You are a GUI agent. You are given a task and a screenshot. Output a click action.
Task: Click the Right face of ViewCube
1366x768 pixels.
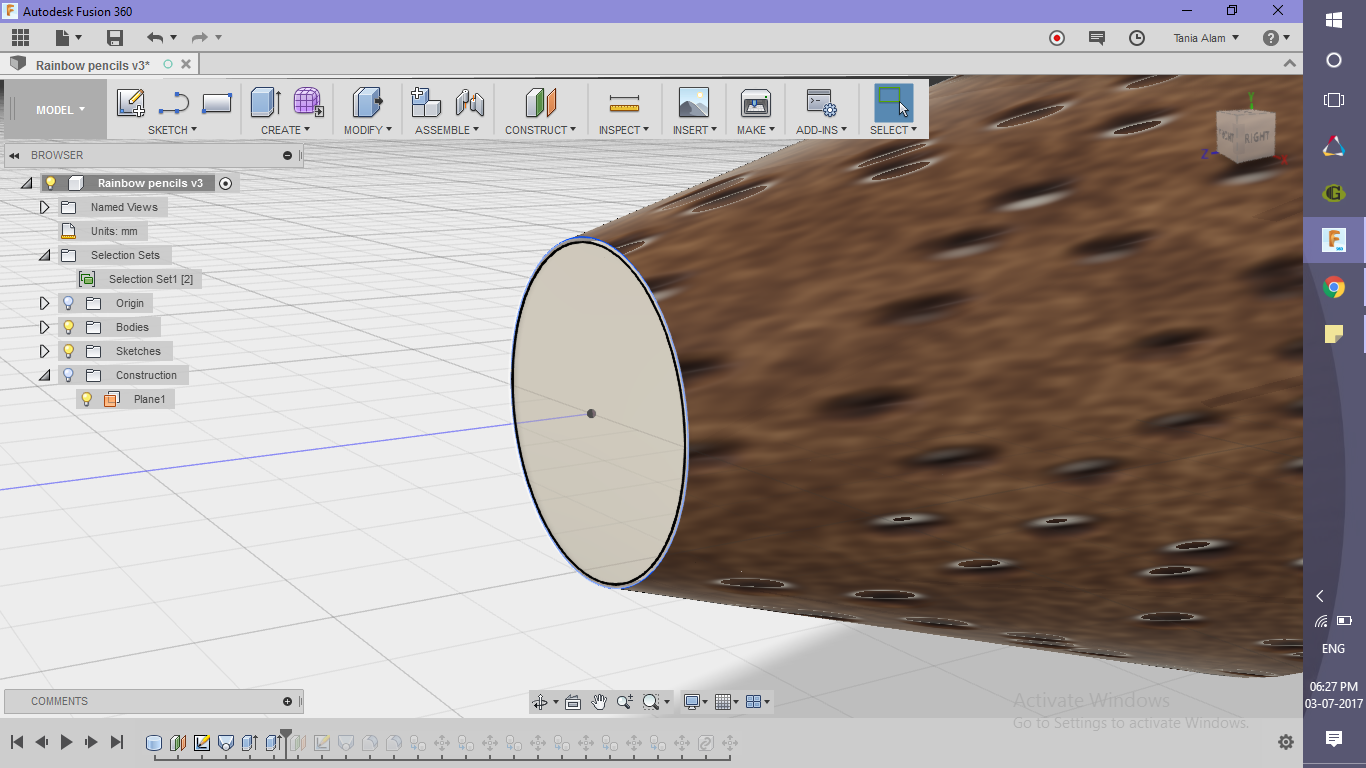(1256, 136)
